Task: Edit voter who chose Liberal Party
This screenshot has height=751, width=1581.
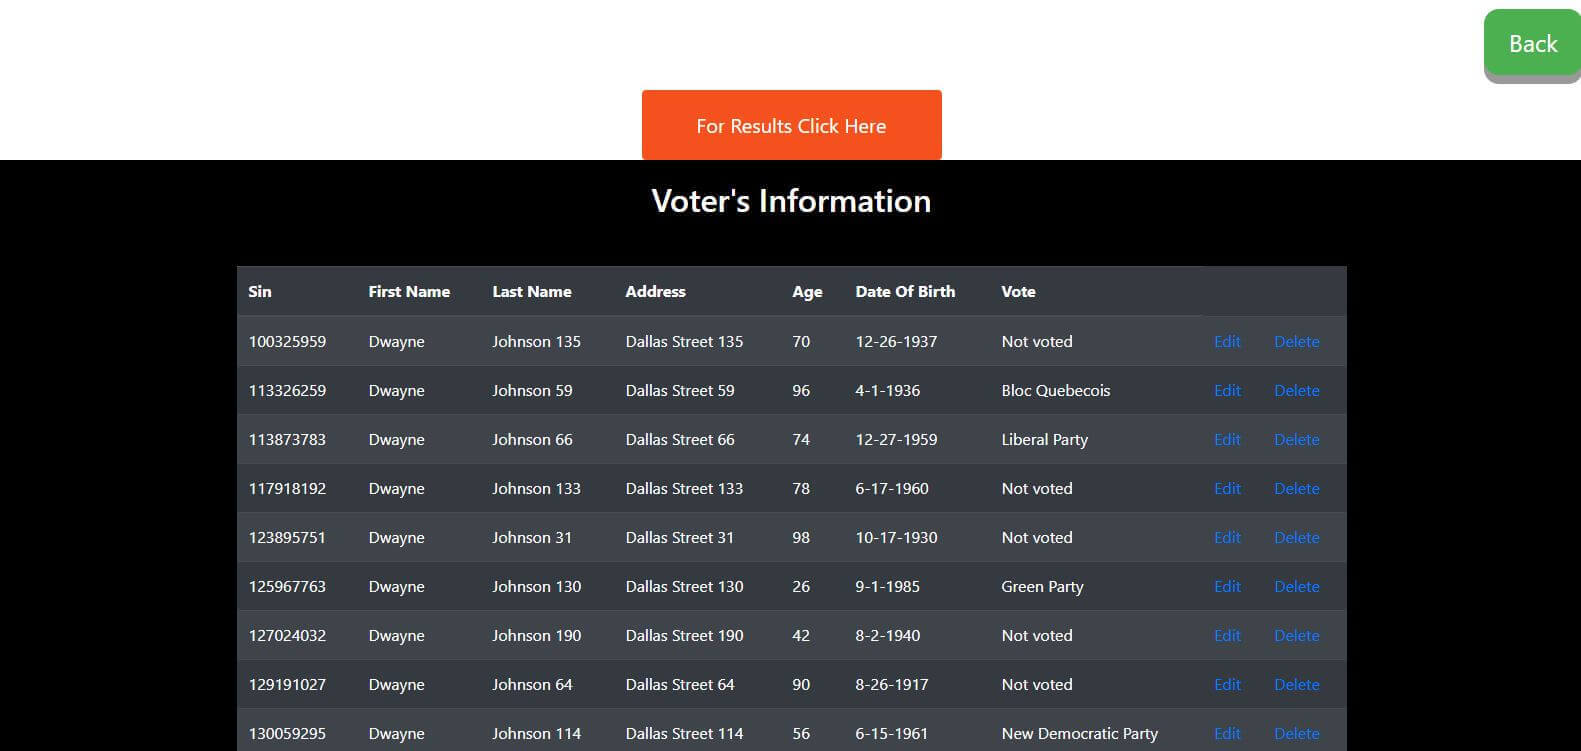Action: tap(1227, 440)
